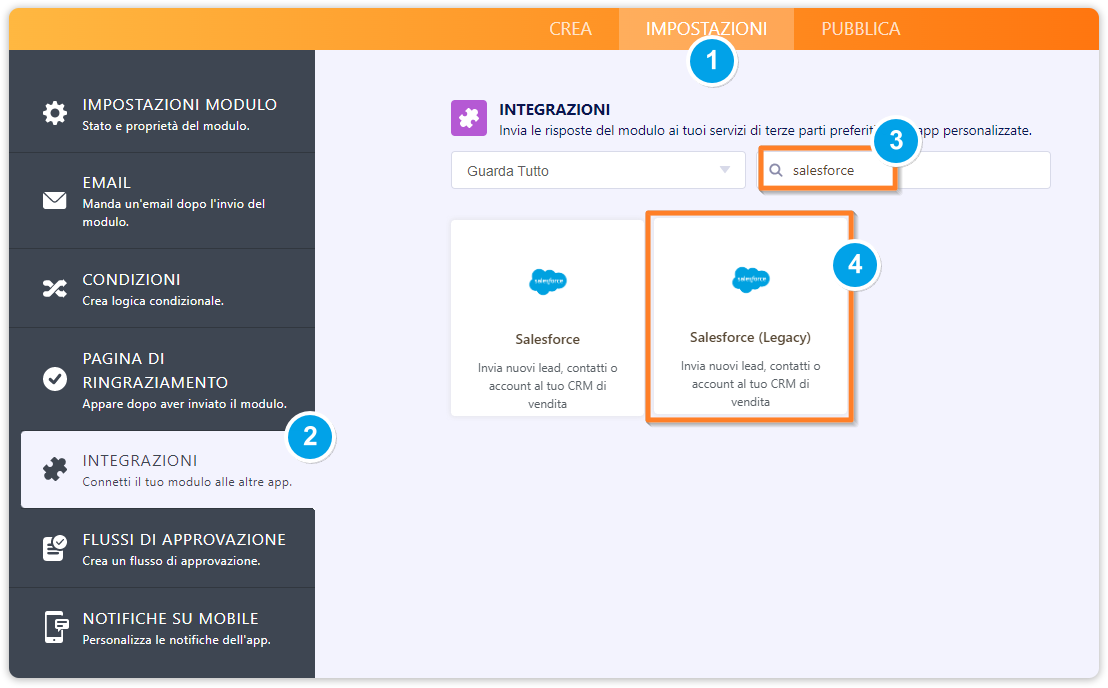Select the Email sidebar section
Screen dimensions: 1108x688
[162, 201]
